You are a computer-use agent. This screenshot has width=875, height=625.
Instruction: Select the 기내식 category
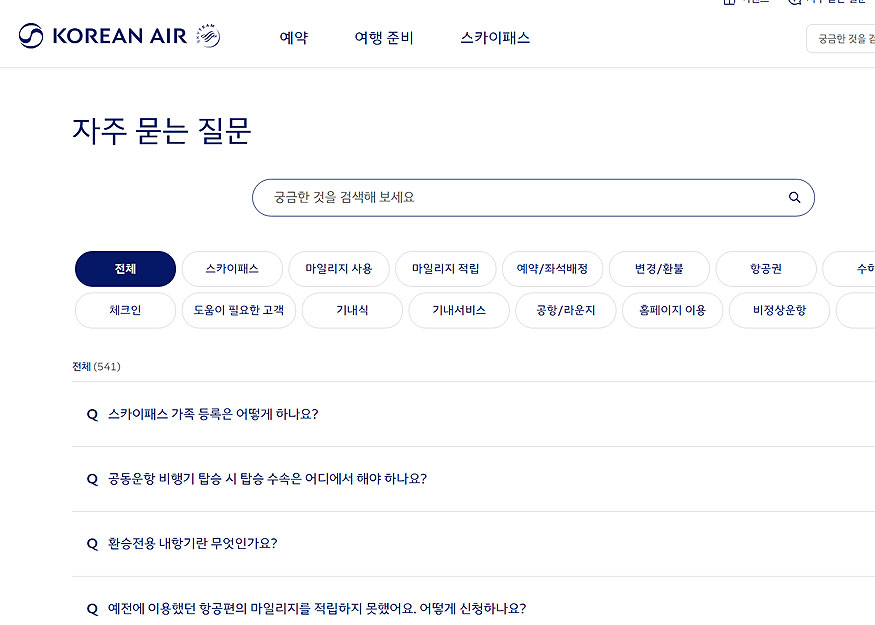click(352, 311)
